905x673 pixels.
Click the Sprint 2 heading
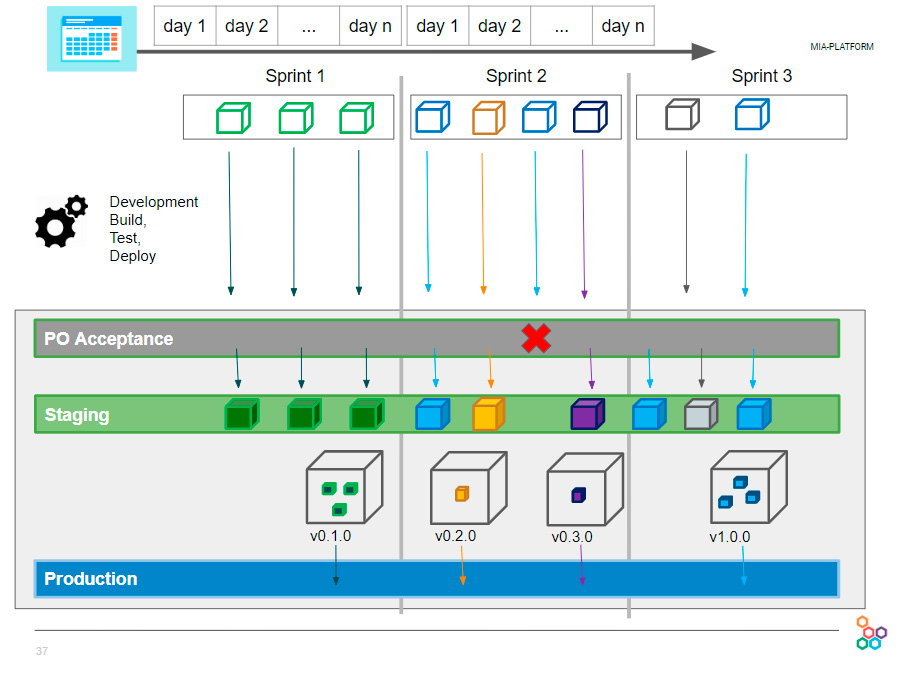pyautogui.click(x=516, y=76)
